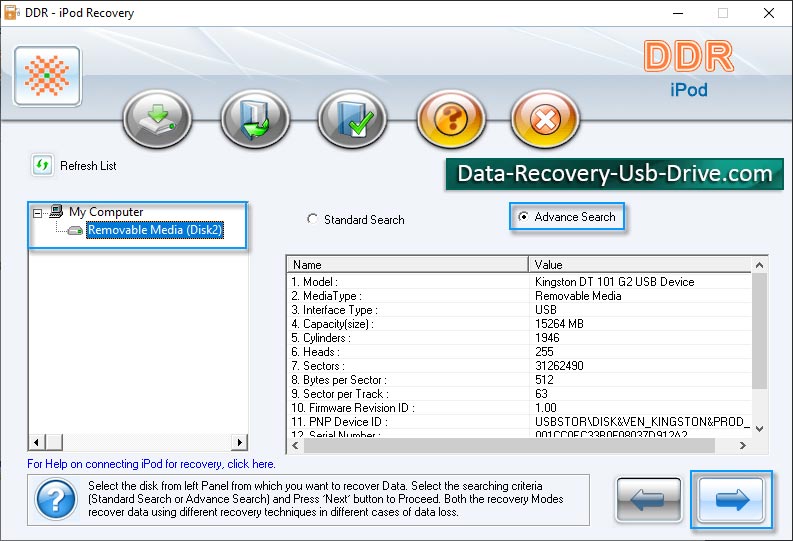Click the "1. Model :" row
The image size is (793, 541).
tap(519, 282)
